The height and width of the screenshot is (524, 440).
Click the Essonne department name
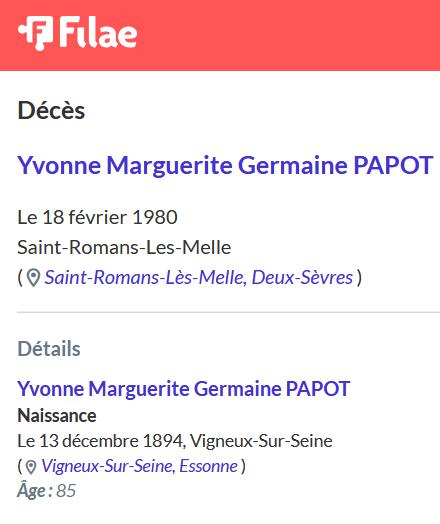pyautogui.click(x=208, y=466)
